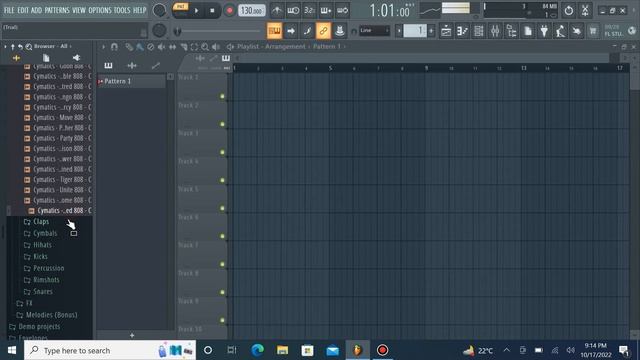Screen dimensions: 640x360
Task: Toggle the overdub/blend recording icon
Action: coord(326,11)
